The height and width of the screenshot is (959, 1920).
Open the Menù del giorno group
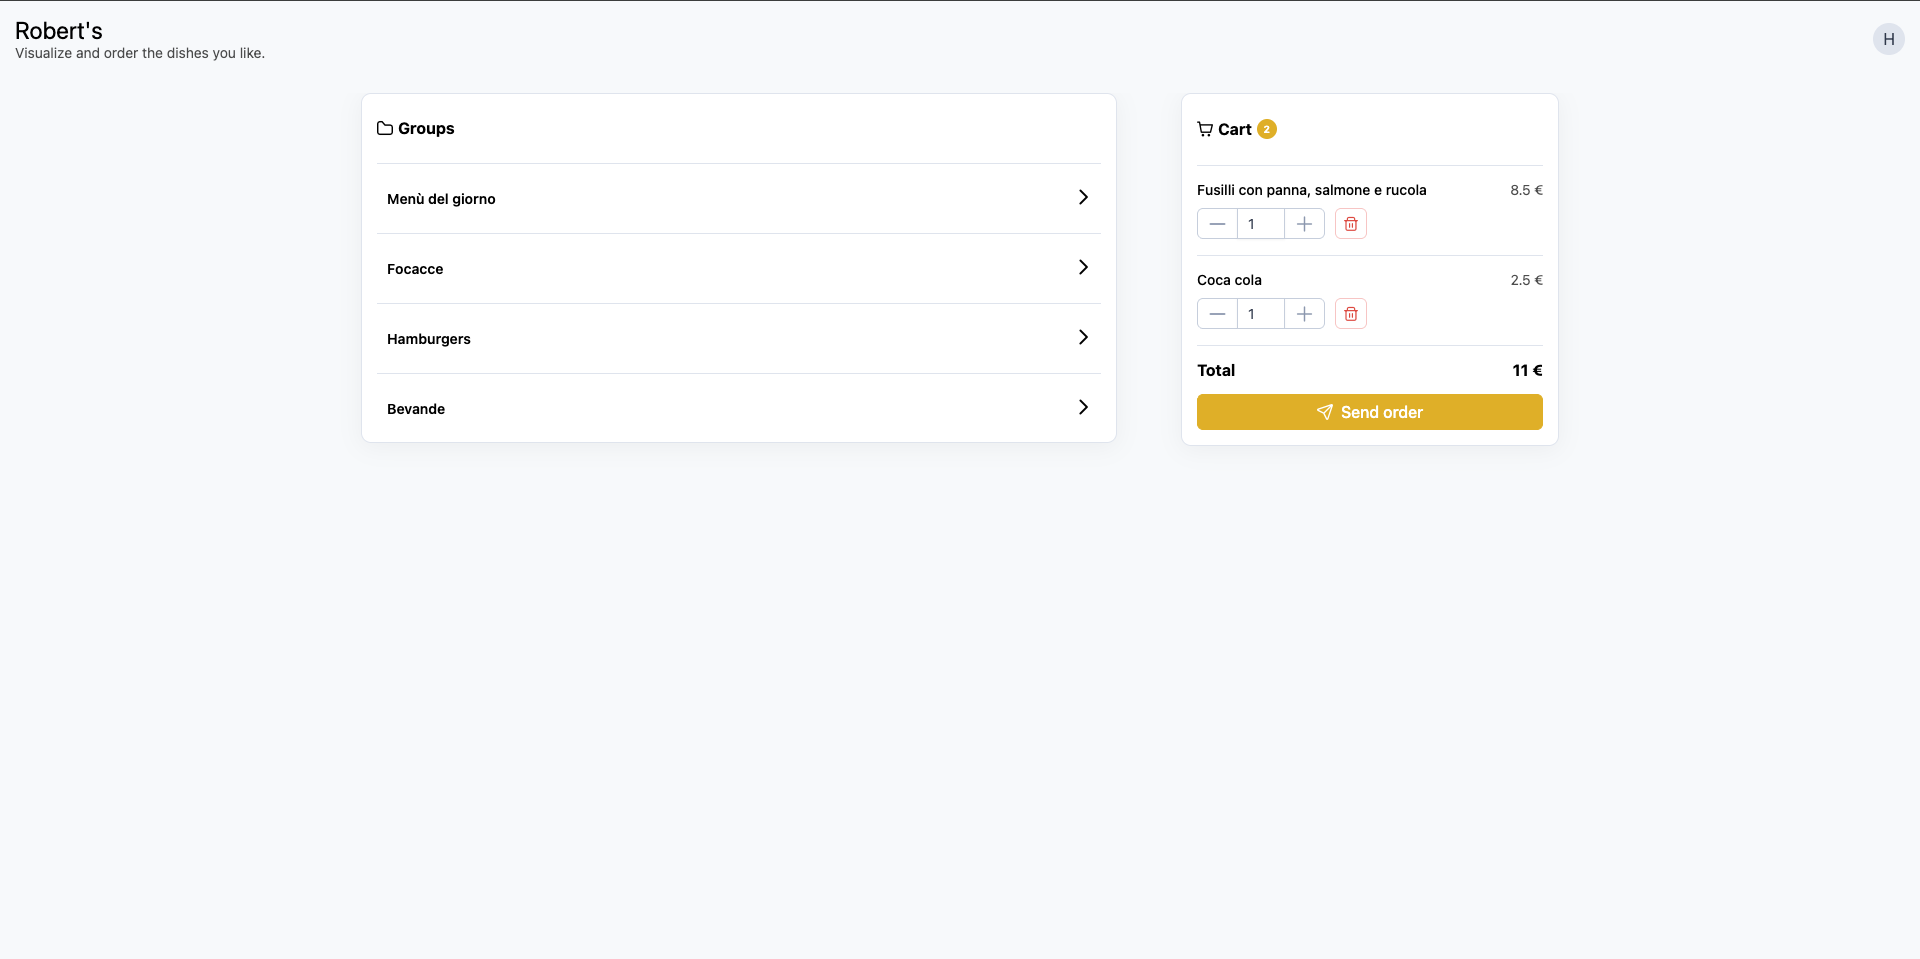[x=738, y=199]
